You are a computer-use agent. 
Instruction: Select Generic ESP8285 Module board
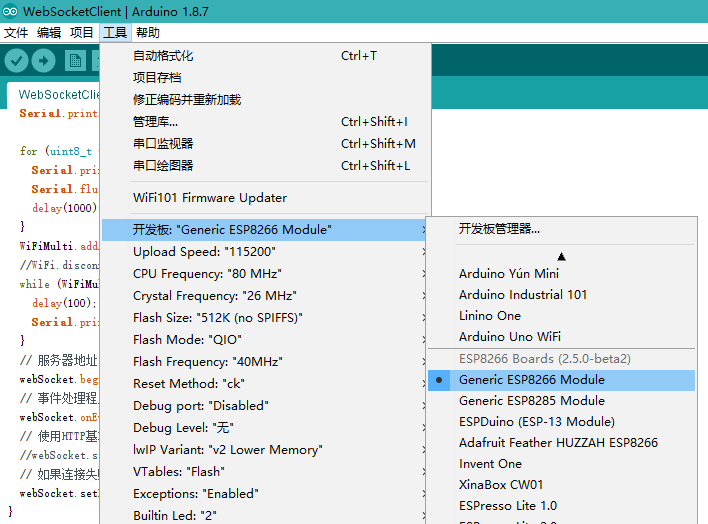click(x=561, y=401)
